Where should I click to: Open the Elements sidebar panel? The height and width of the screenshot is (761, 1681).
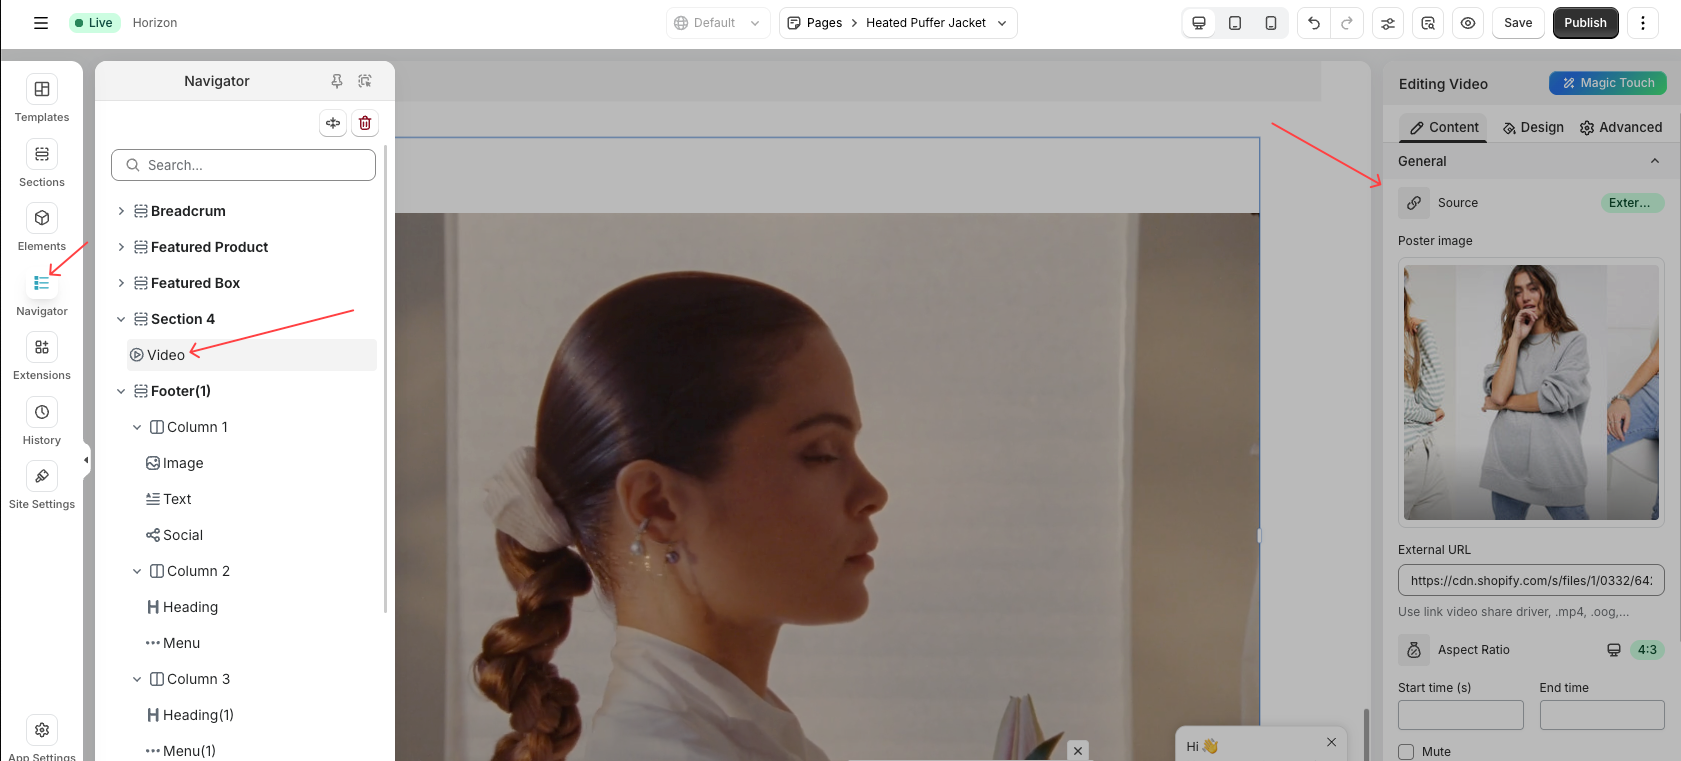pos(42,228)
